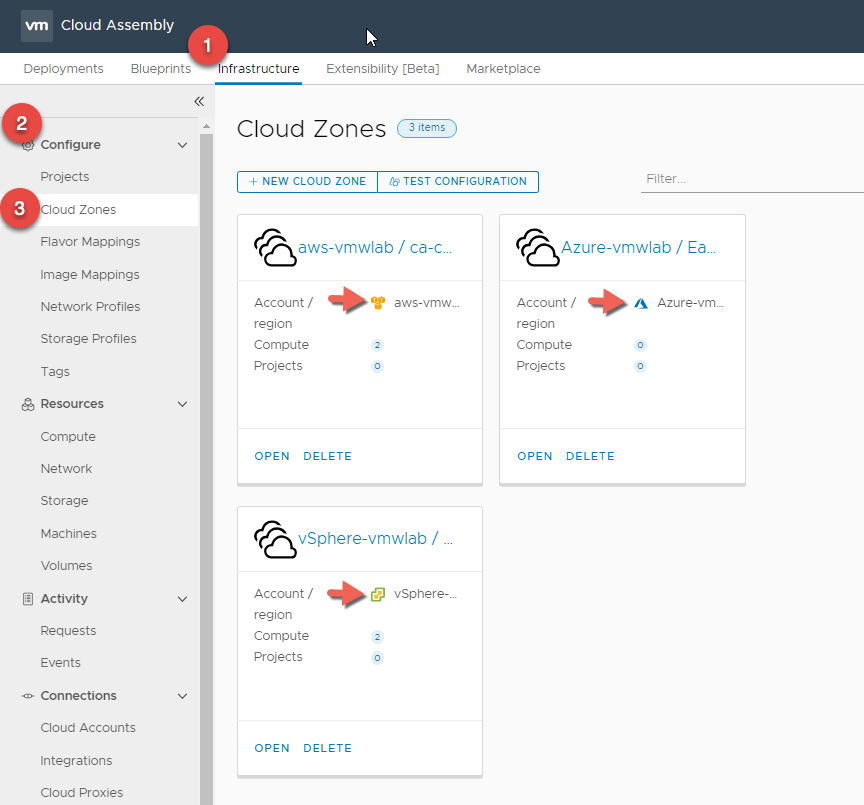The image size is (864, 805).
Task: Click the Azure account triangle icon
Action: tap(641, 302)
